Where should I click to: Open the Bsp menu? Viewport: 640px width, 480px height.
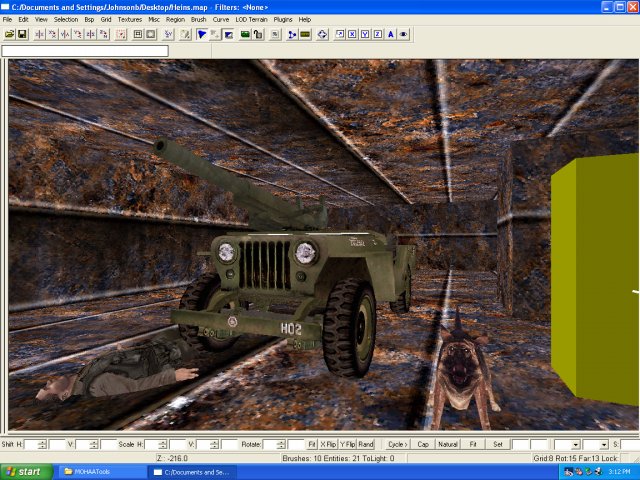click(x=89, y=19)
